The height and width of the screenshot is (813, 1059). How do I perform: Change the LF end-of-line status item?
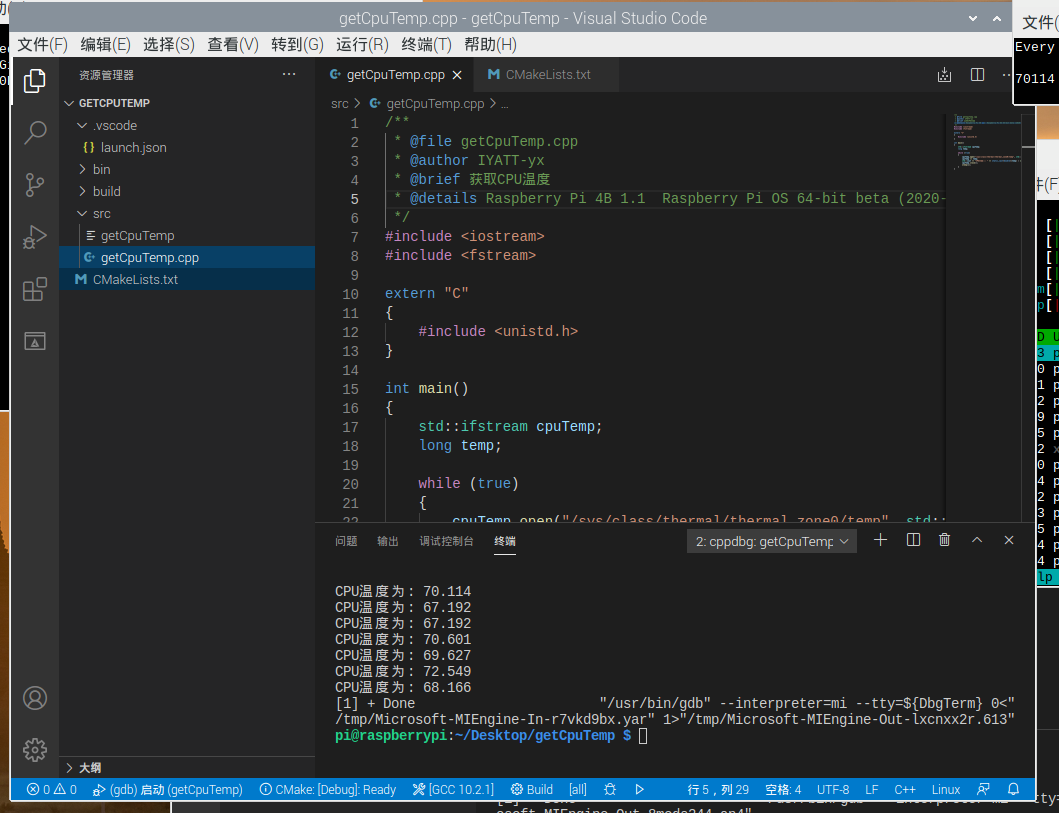click(x=872, y=789)
